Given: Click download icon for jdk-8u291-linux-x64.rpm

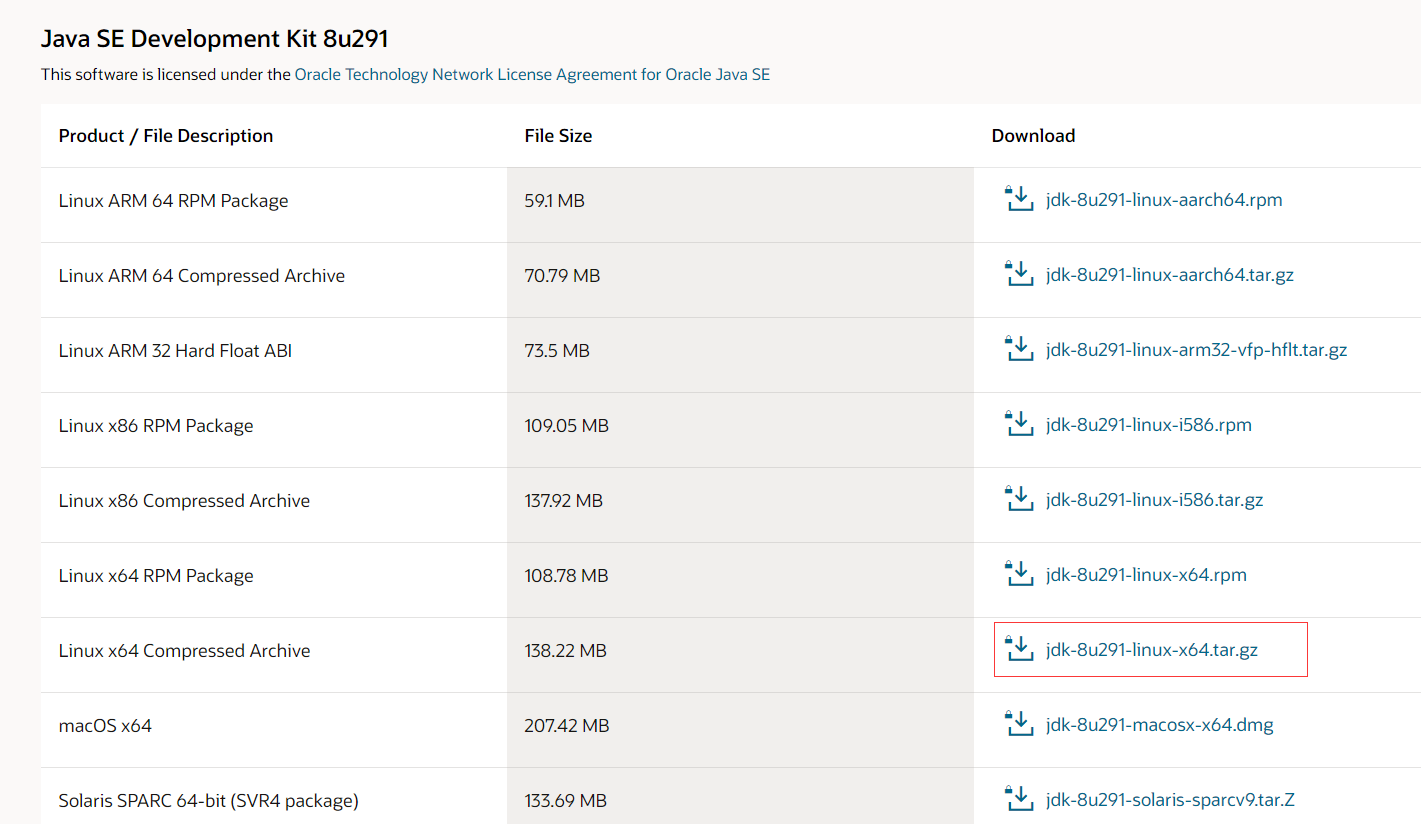Looking at the screenshot, I should (1018, 574).
